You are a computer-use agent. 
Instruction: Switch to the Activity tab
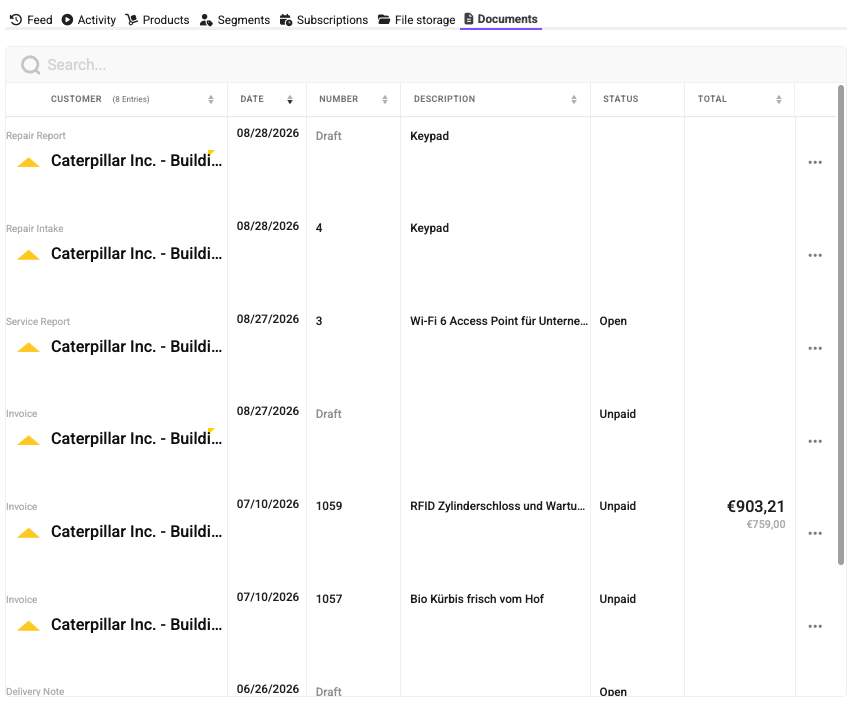click(89, 20)
